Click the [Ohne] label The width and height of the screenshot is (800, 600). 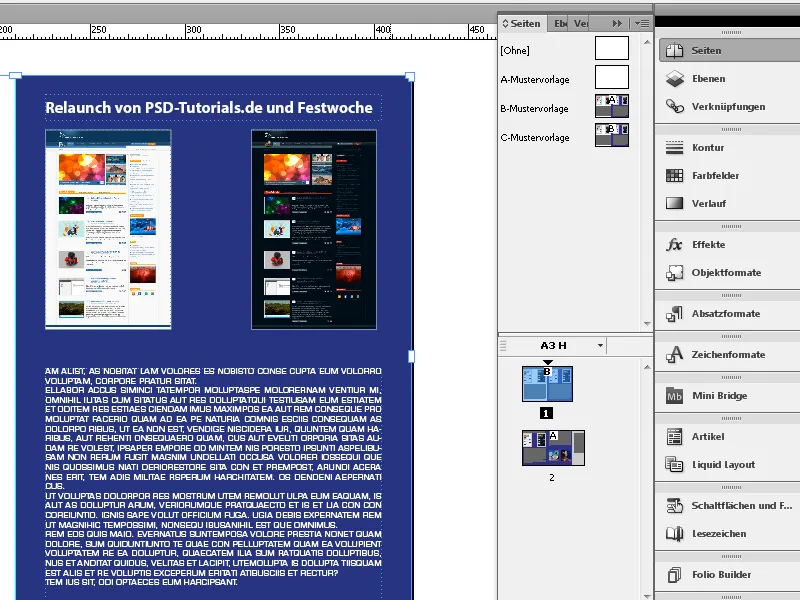point(515,51)
